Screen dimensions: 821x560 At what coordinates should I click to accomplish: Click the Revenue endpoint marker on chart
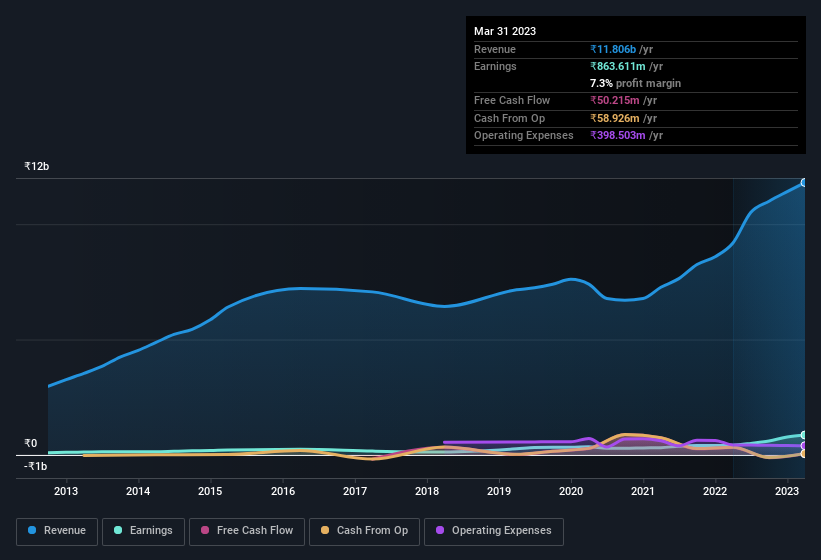click(804, 183)
